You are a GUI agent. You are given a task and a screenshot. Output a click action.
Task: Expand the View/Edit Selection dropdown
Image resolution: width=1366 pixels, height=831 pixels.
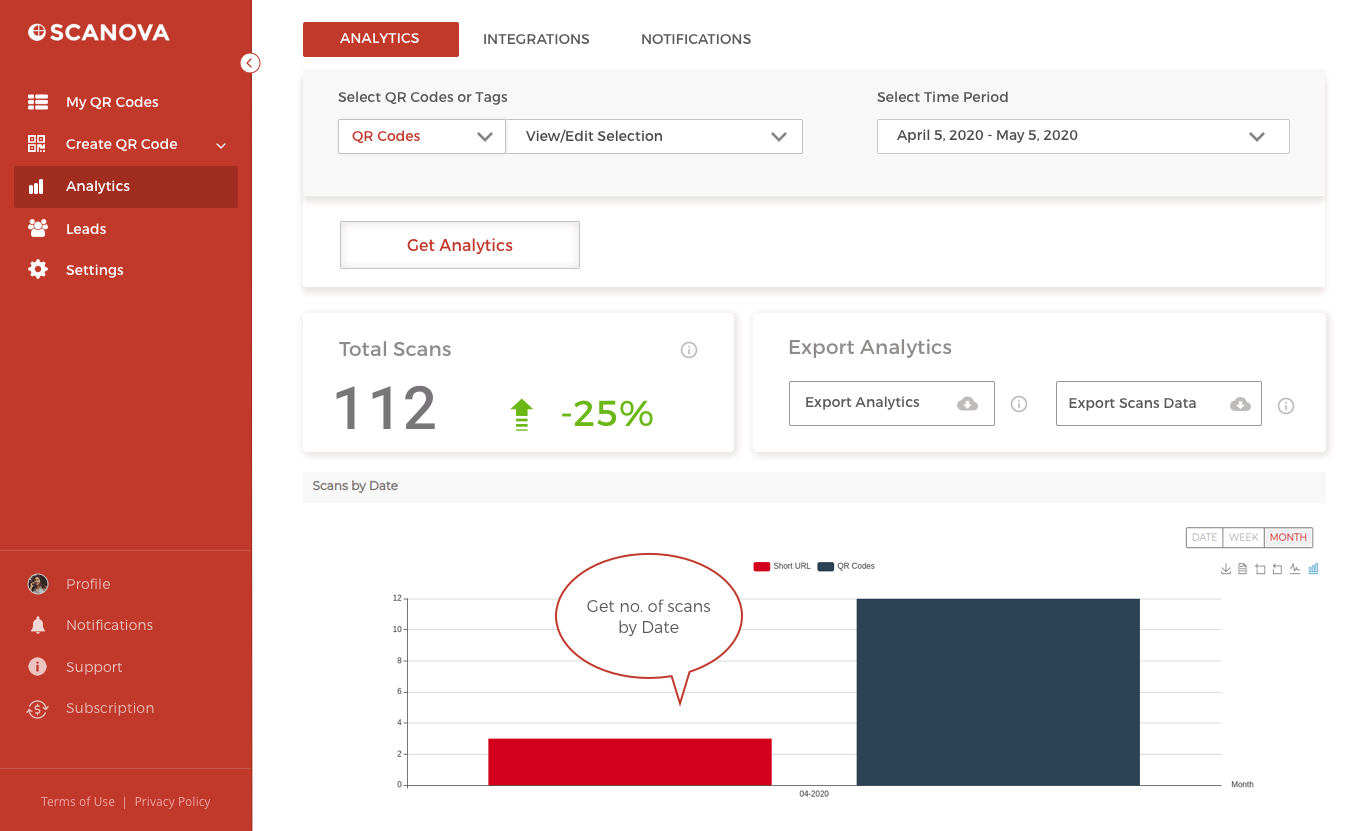[655, 136]
